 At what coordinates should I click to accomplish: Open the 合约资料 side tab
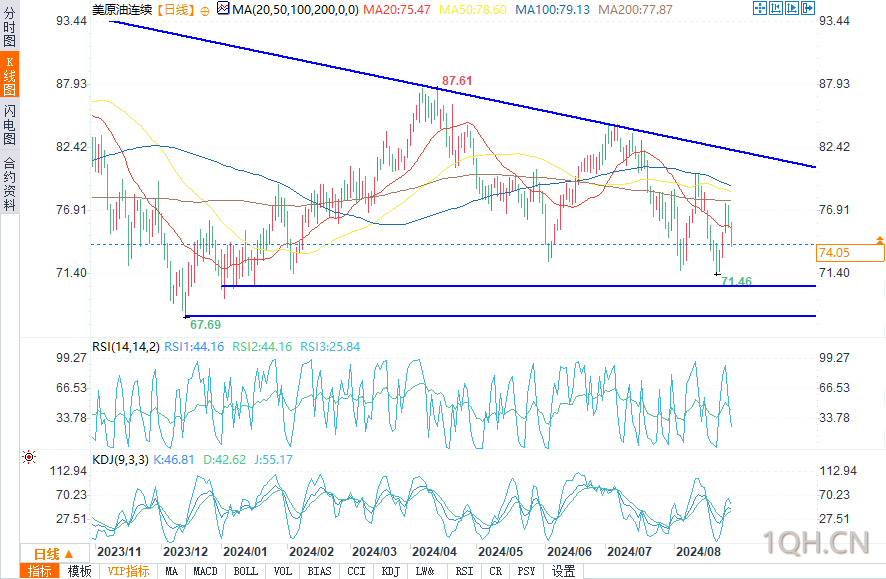pyautogui.click(x=9, y=184)
